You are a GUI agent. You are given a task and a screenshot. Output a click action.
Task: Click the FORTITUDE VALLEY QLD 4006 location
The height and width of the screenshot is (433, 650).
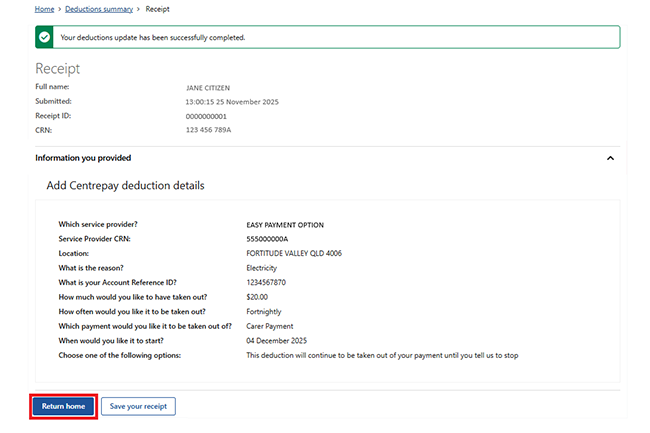click(x=294, y=254)
